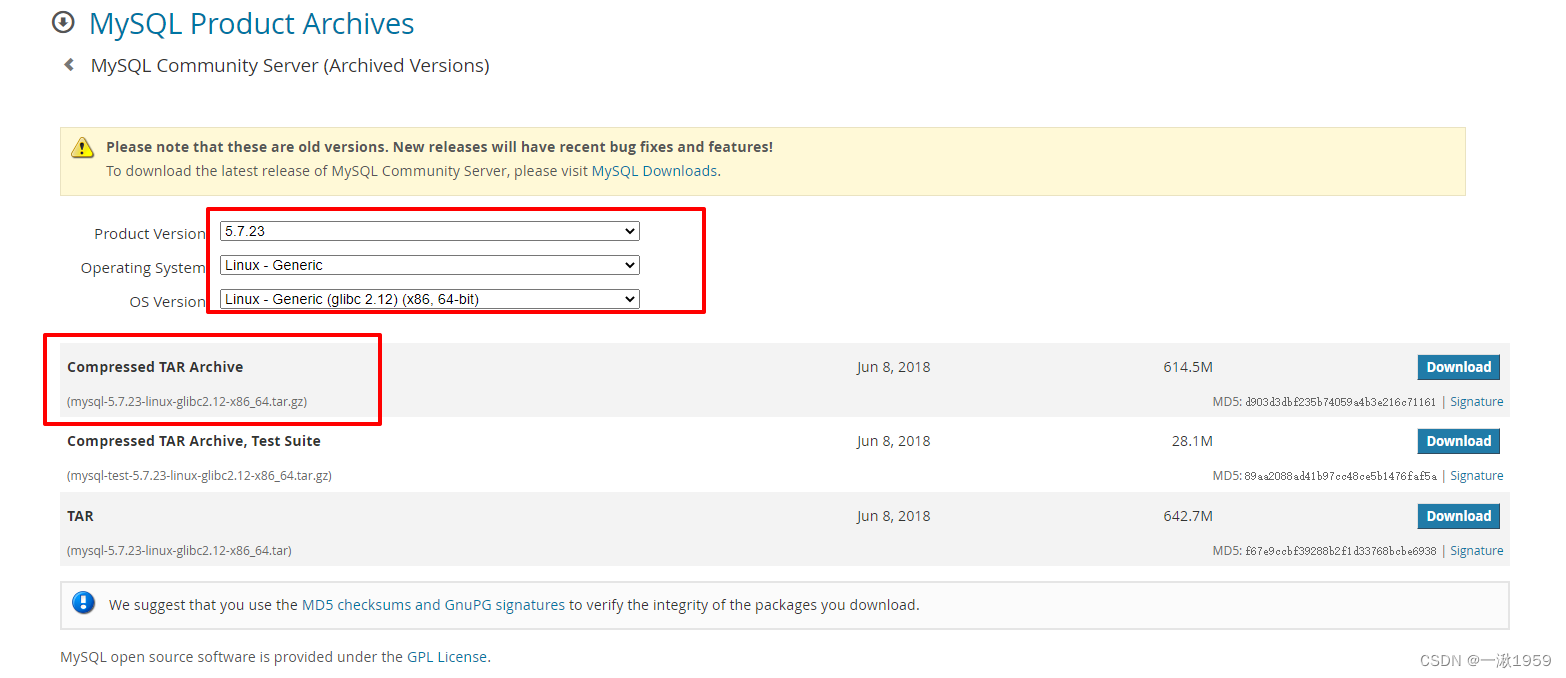Image resolution: width=1566 pixels, height=678 pixels.
Task: Click the Compressed TAR Archive, Test Suite title
Action: point(194,441)
